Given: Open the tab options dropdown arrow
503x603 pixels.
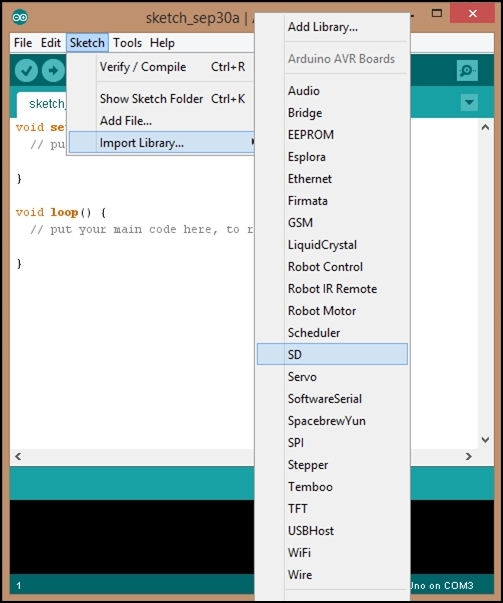Looking at the screenshot, I should pos(469,102).
